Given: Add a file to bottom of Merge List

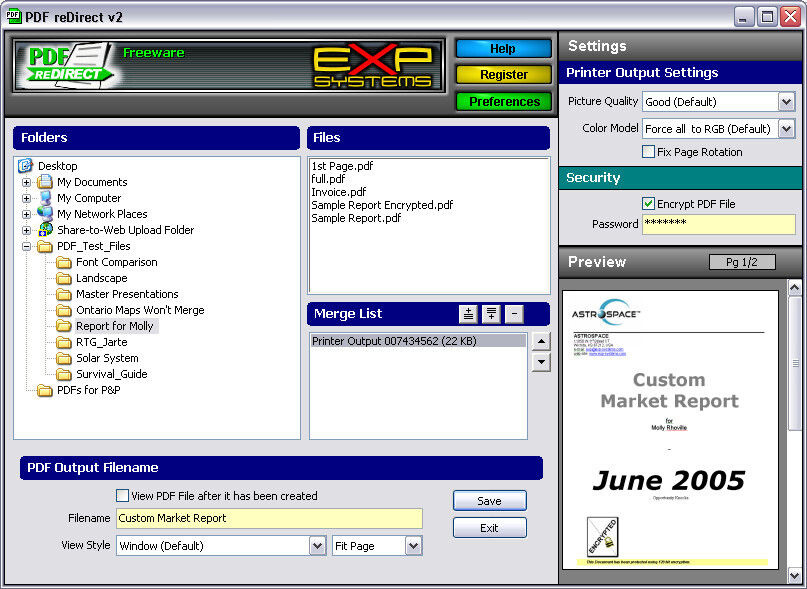Looking at the screenshot, I should (x=490, y=313).
